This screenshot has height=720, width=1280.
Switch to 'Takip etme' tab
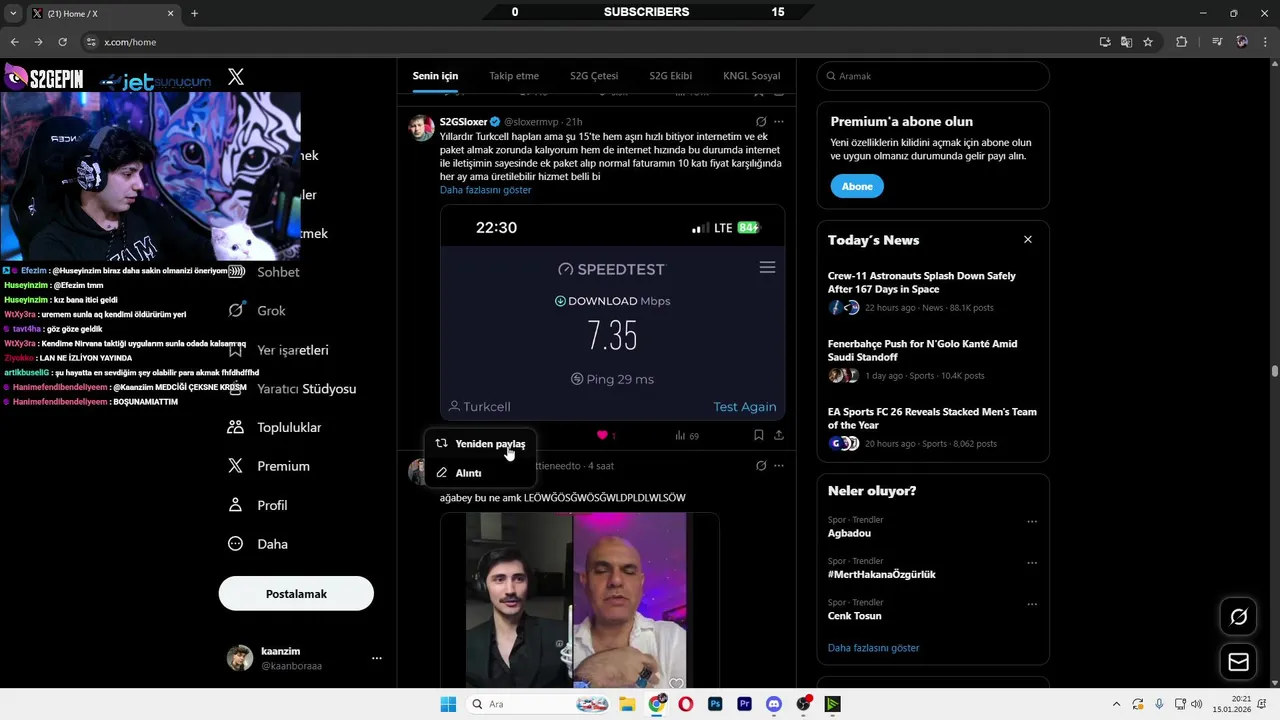[x=514, y=76]
